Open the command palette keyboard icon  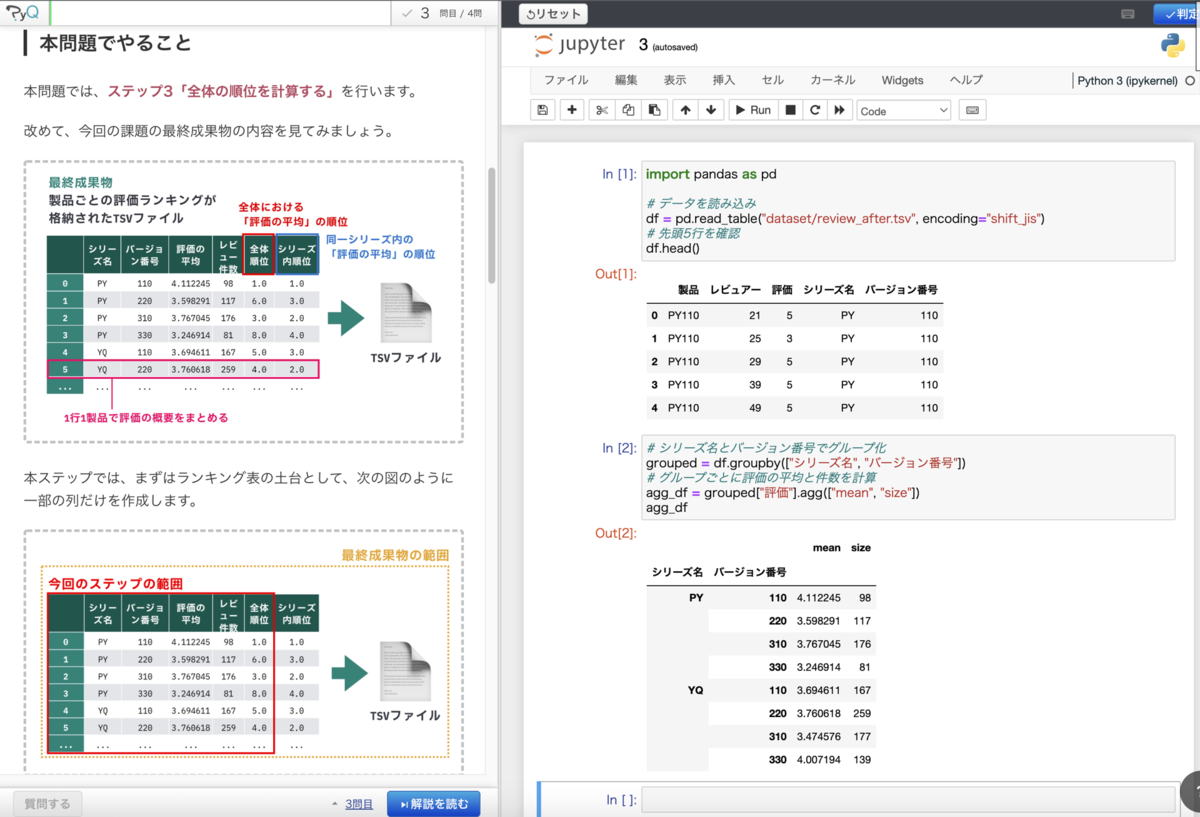tap(972, 110)
